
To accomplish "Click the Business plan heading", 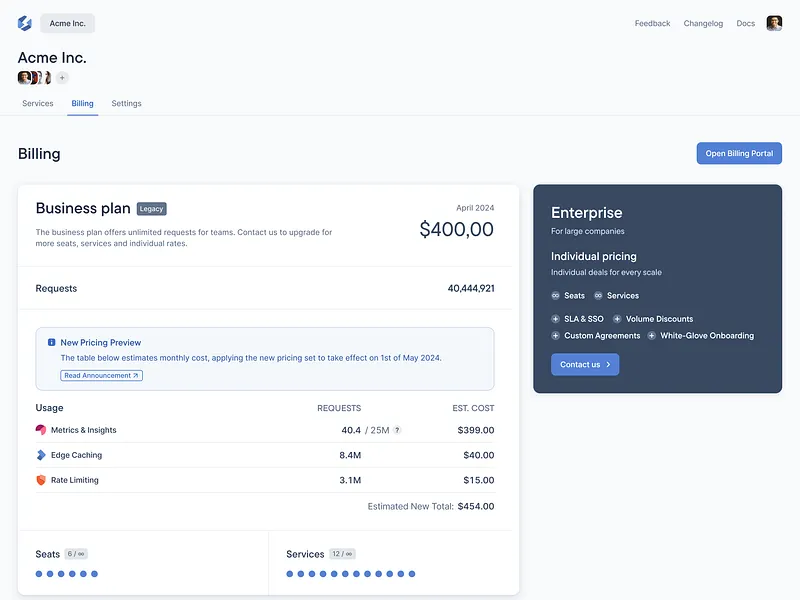I will (83, 209).
